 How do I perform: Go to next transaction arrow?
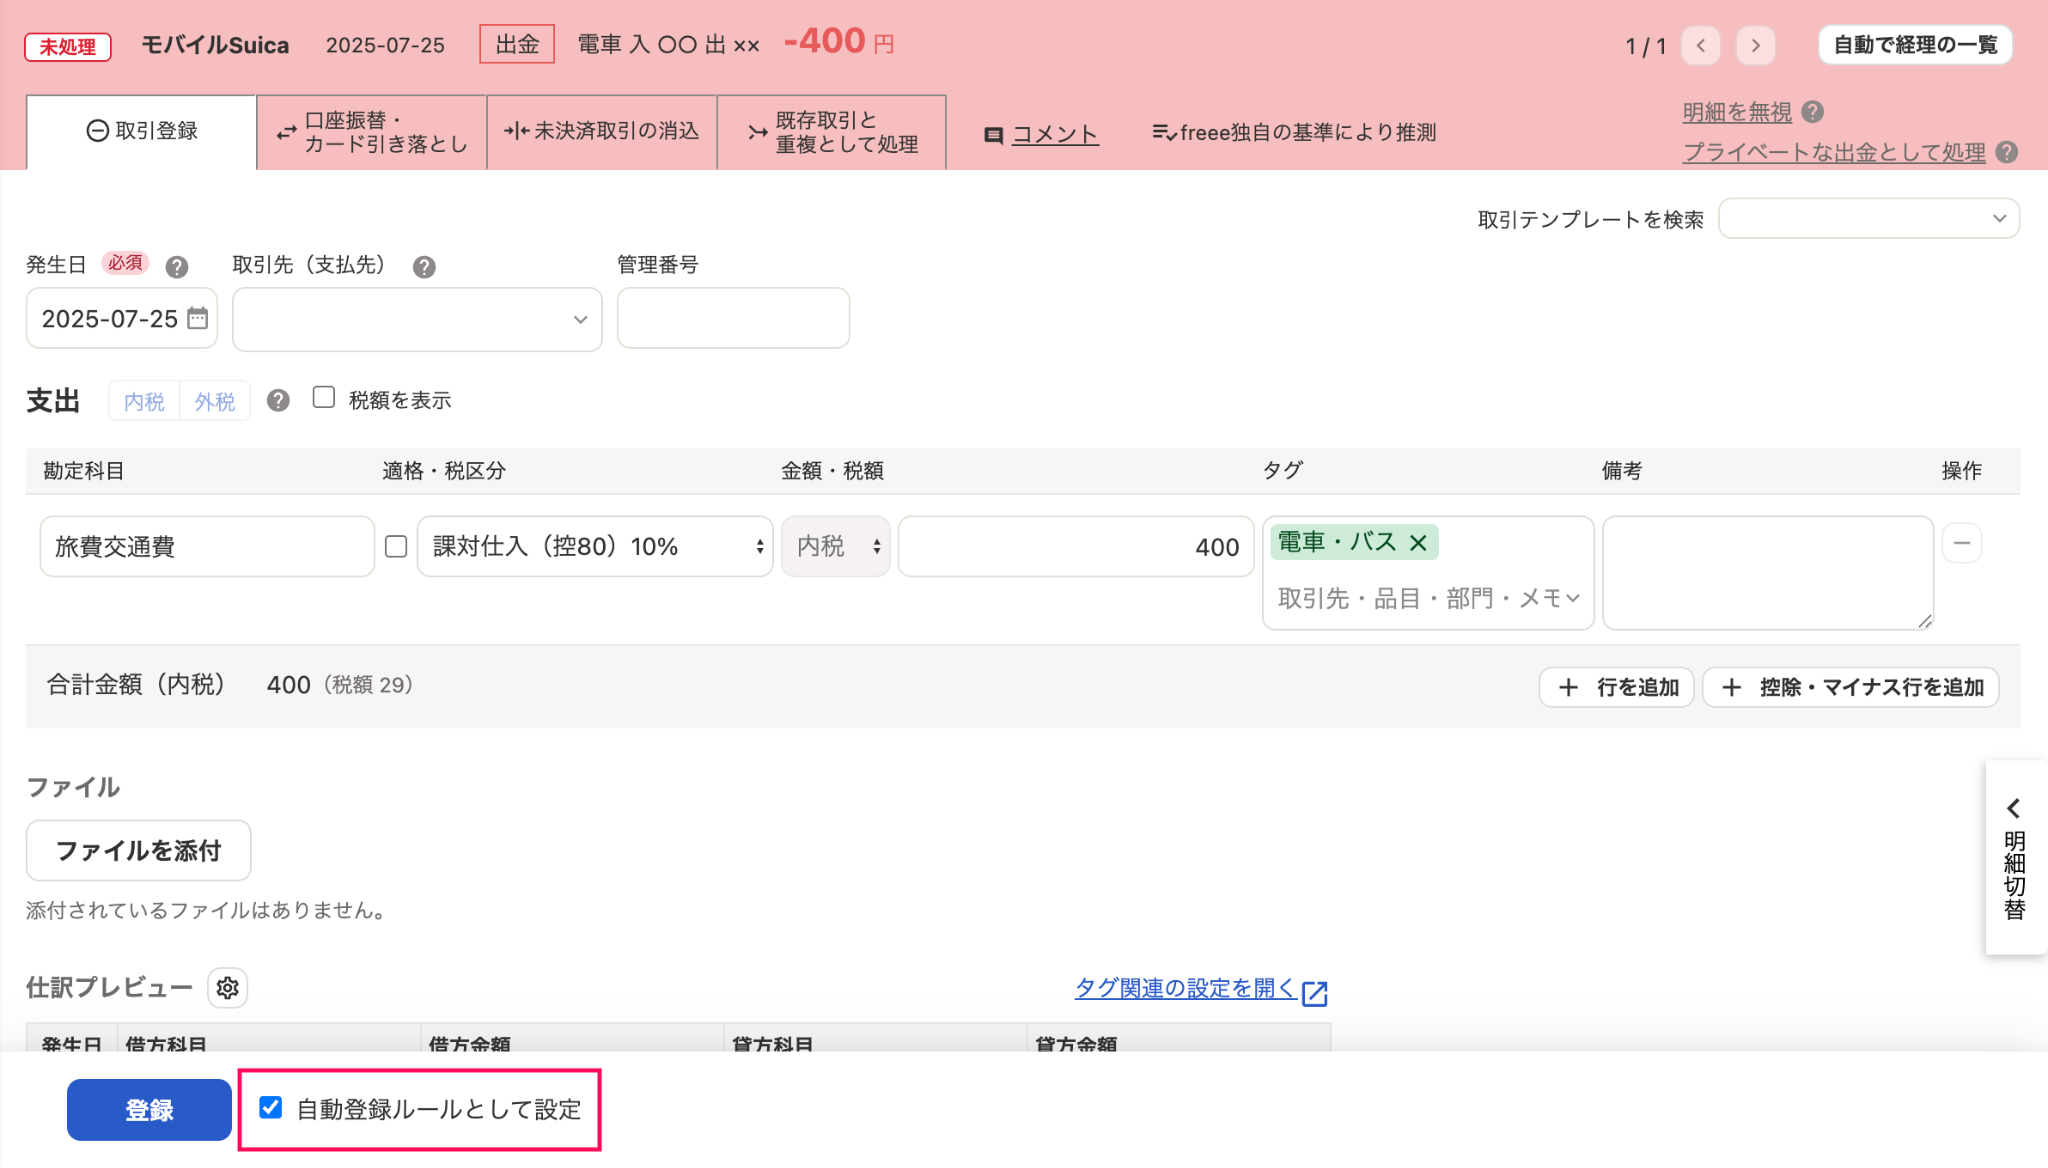(x=1755, y=45)
